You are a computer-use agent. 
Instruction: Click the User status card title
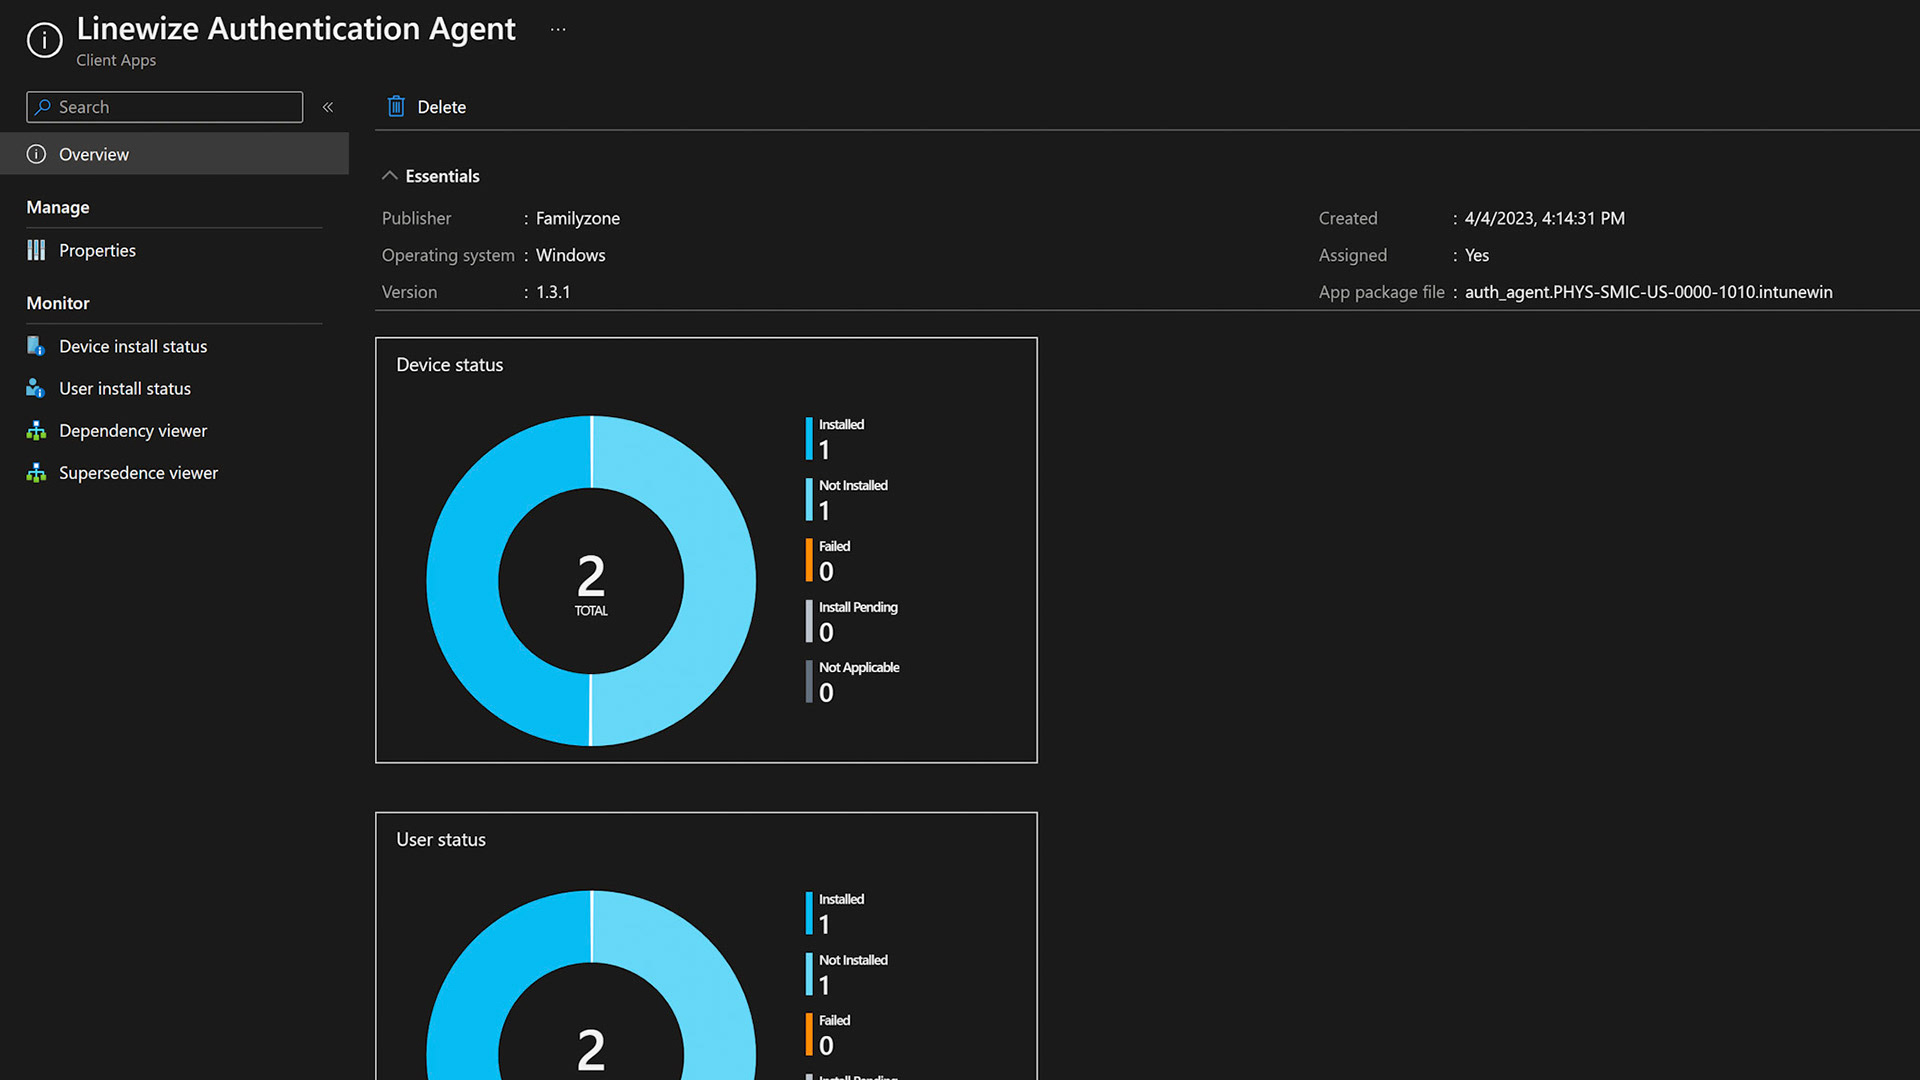(441, 840)
